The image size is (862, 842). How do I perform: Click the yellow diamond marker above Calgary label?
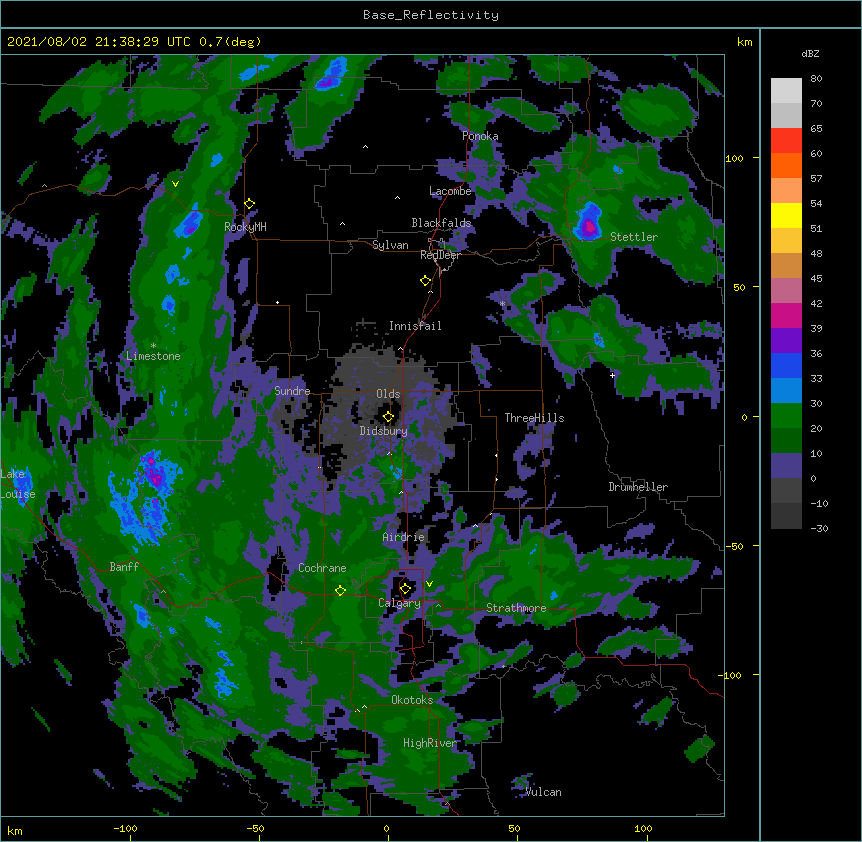(405, 589)
